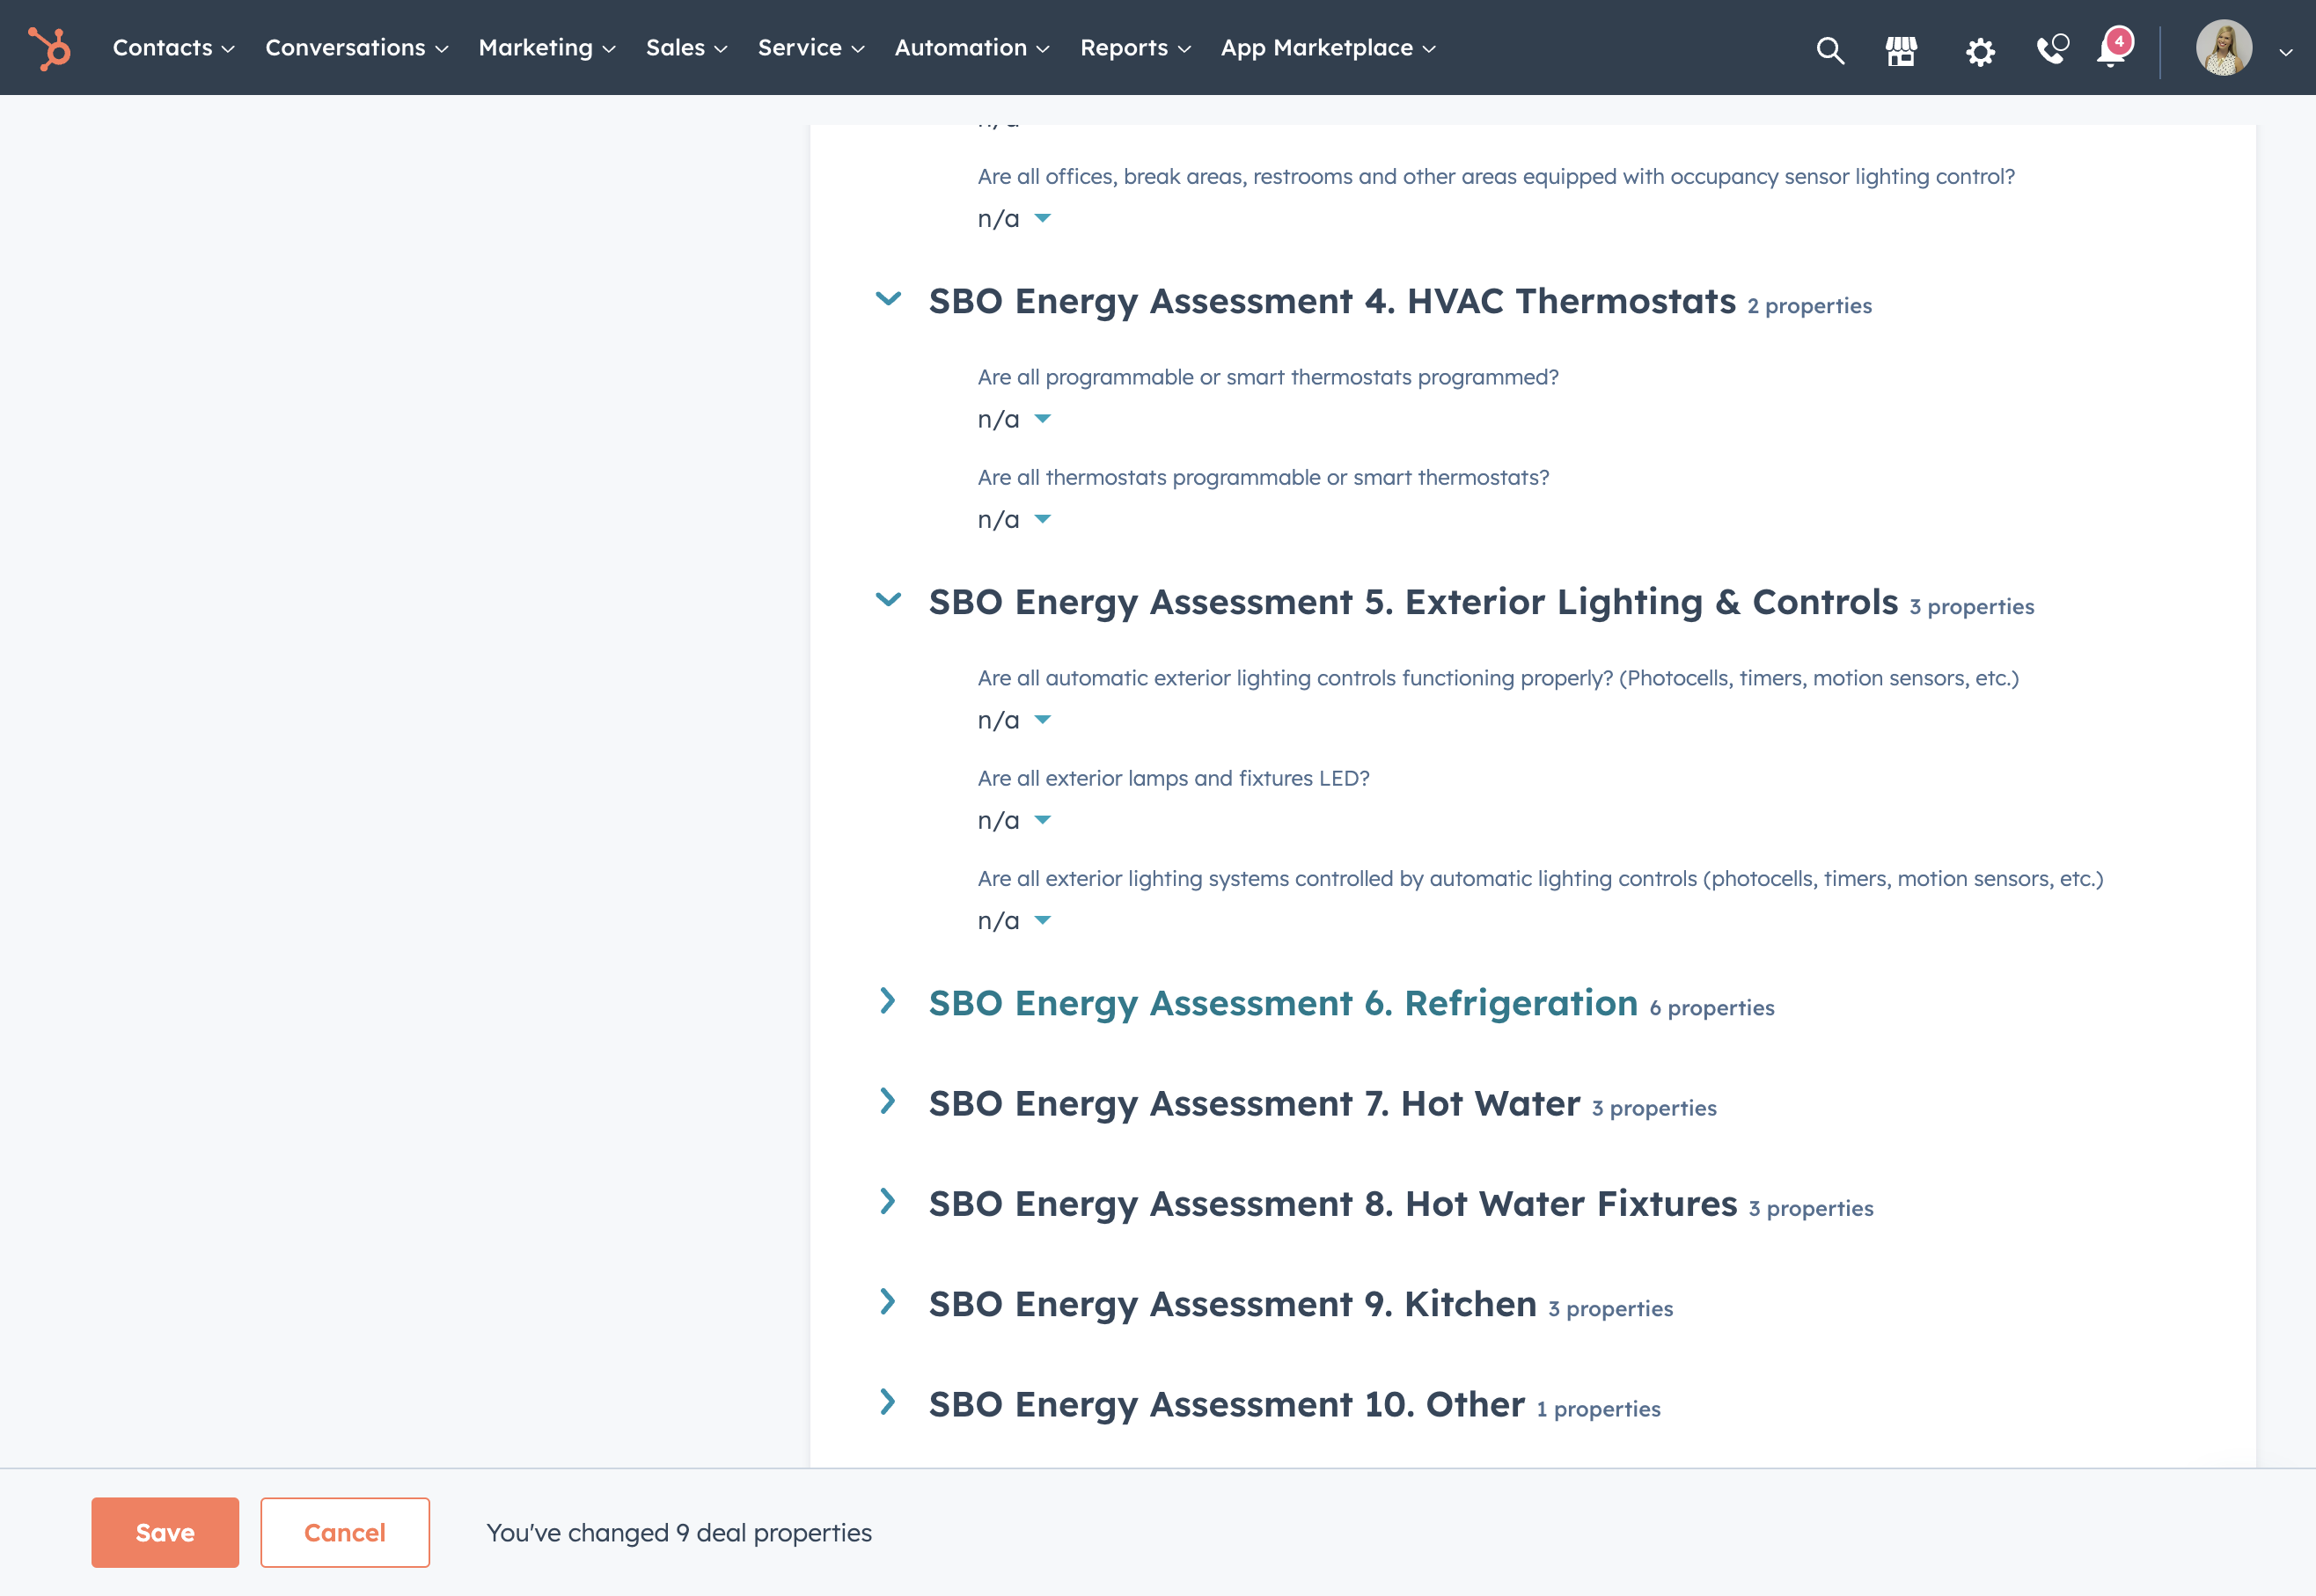2316x1596 pixels.
Task: Expand the 6. Refrigeration section chevron
Action: tap(888, 1001)
